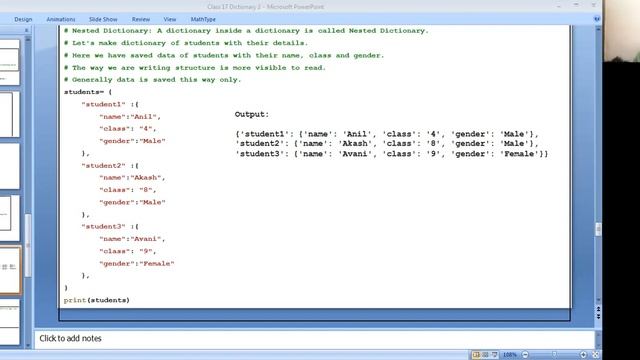Click the '"gender":"Female"' line
This screenshot has height=360, width=640.
(x=137, y=263)
